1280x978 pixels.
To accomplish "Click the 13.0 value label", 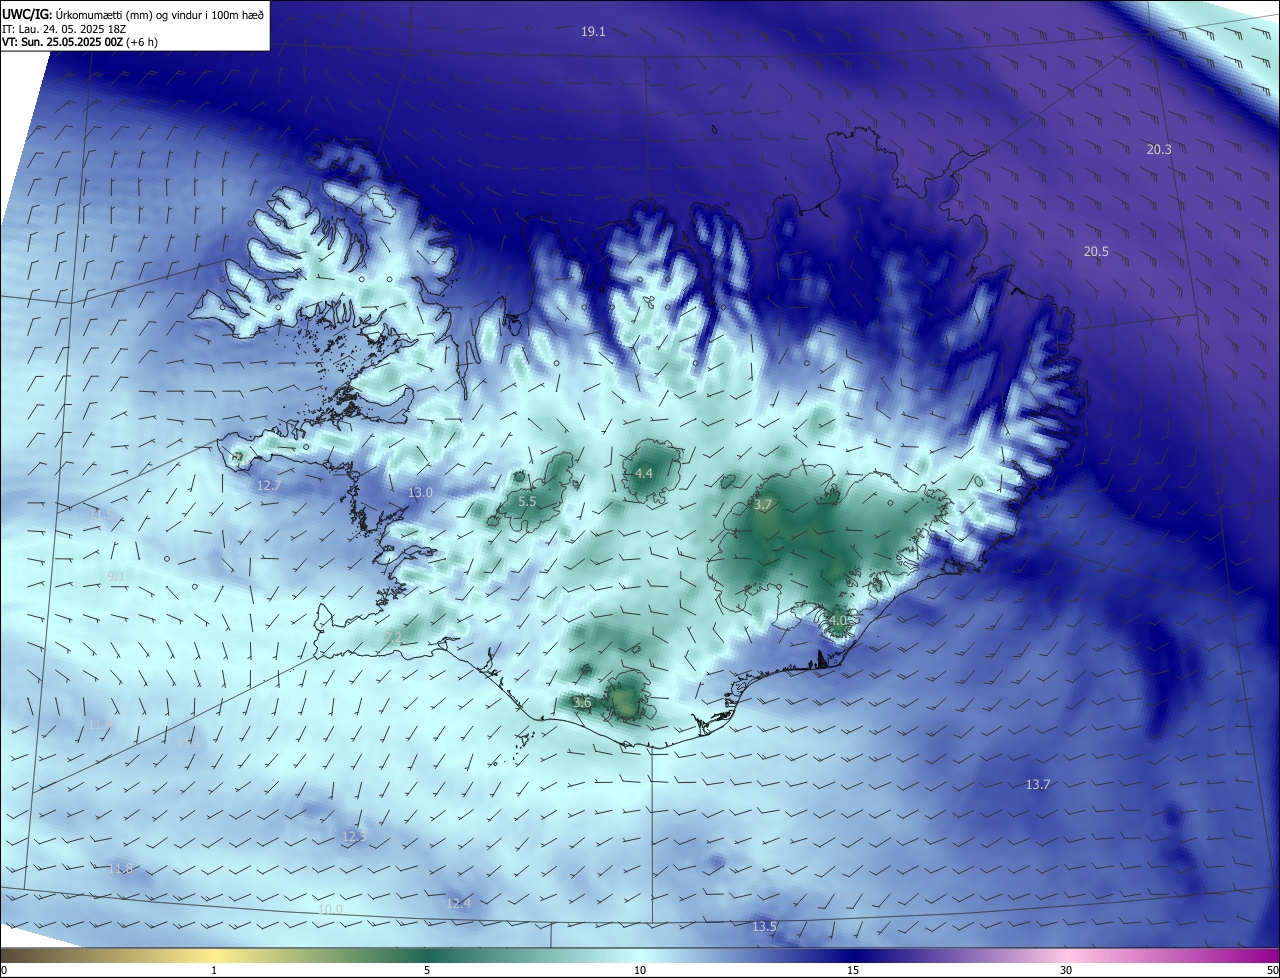I will coord(420,493).
